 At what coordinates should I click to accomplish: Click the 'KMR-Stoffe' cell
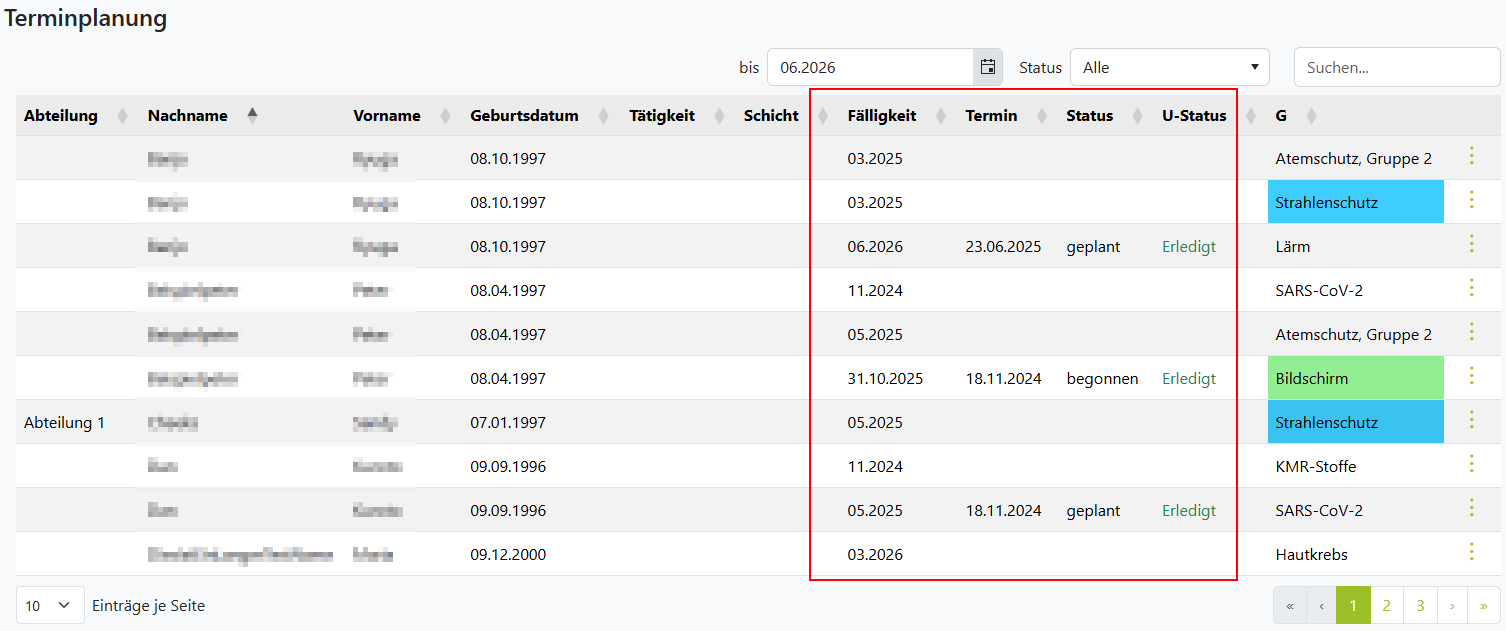point(1316,467)
